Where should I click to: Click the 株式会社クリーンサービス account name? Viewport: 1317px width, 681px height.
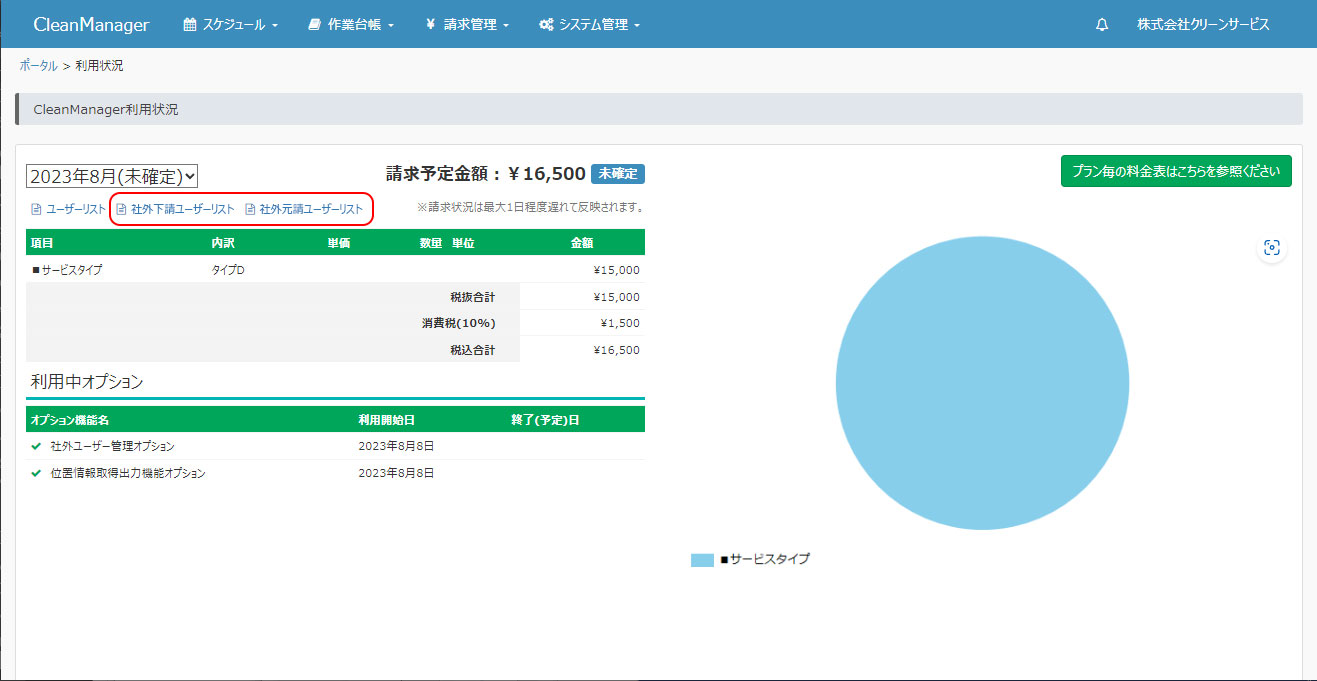click(1203, 25)
